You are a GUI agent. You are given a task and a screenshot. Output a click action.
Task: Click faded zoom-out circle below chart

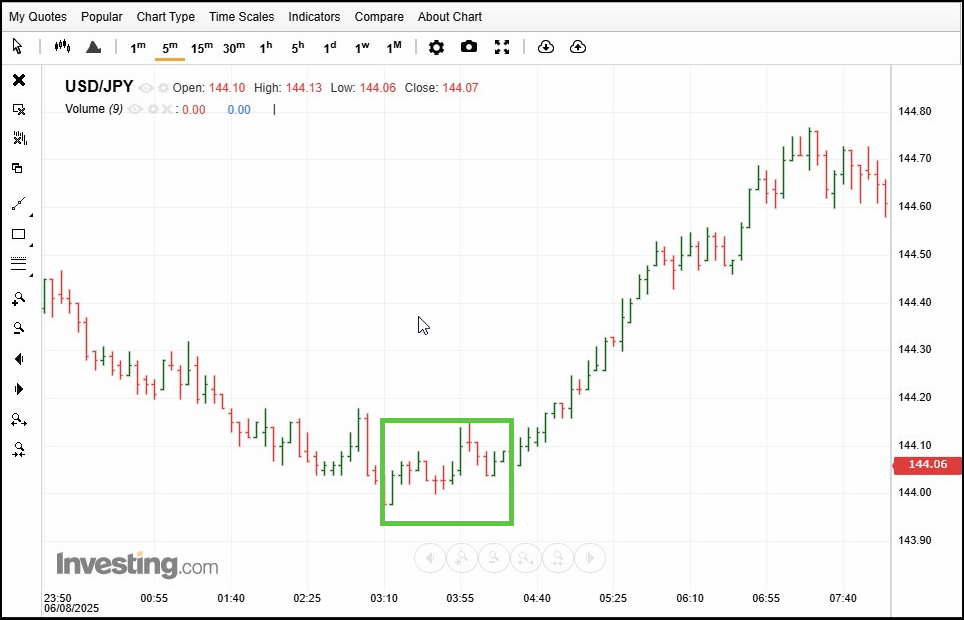pos(494,558)
